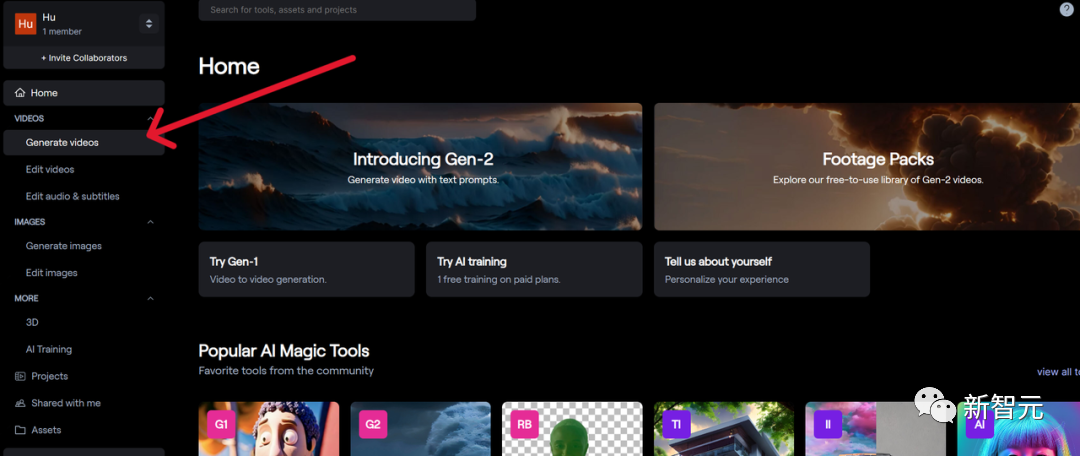
Task: Open the Hu workspace switcher dropdown
Action: pos(148,23)
